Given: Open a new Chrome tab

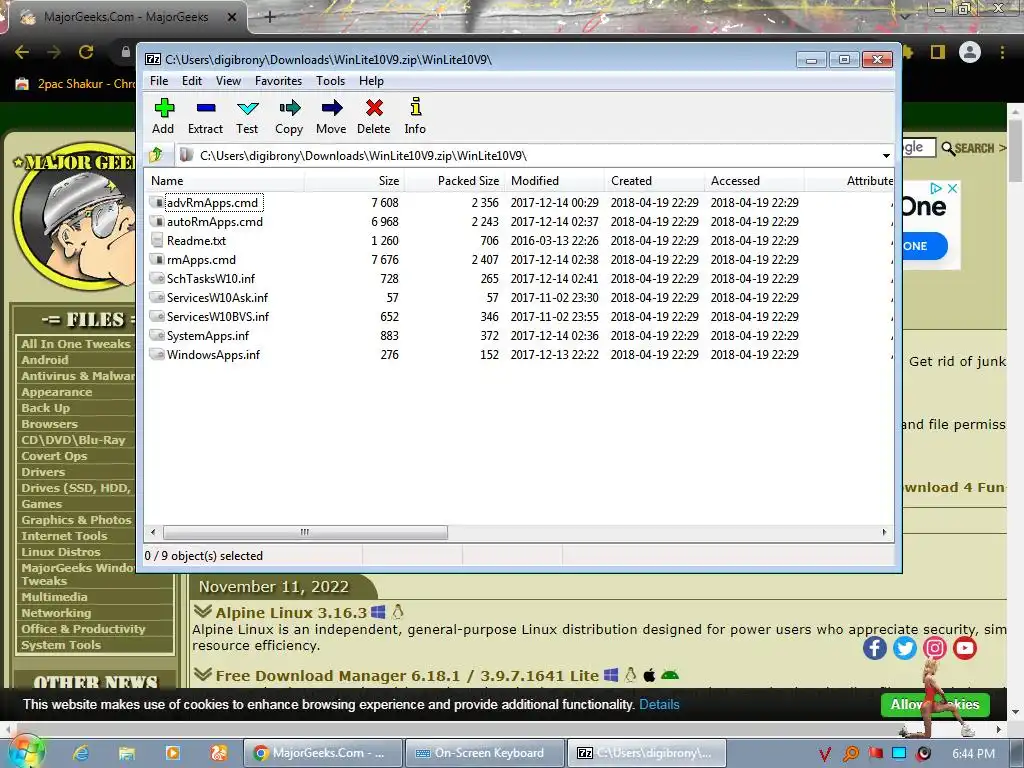Looking at the screenshot, I should click(270, 17).
